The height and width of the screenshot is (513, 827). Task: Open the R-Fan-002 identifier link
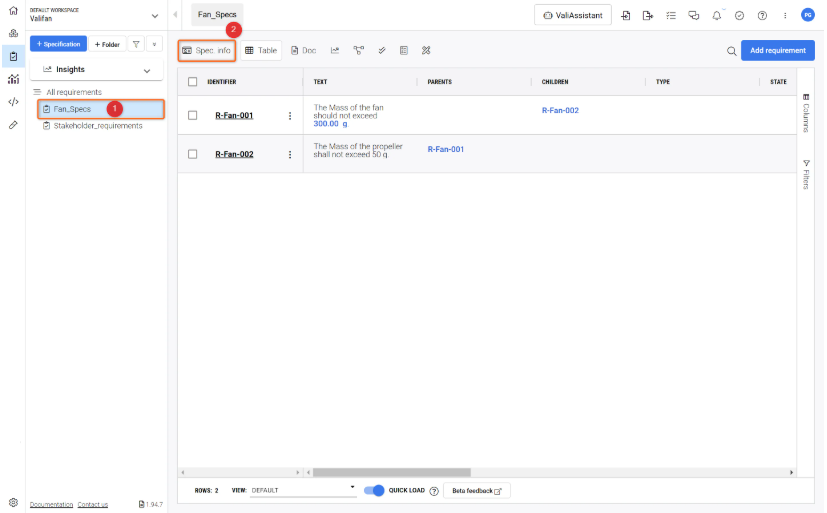click(234, 154)
